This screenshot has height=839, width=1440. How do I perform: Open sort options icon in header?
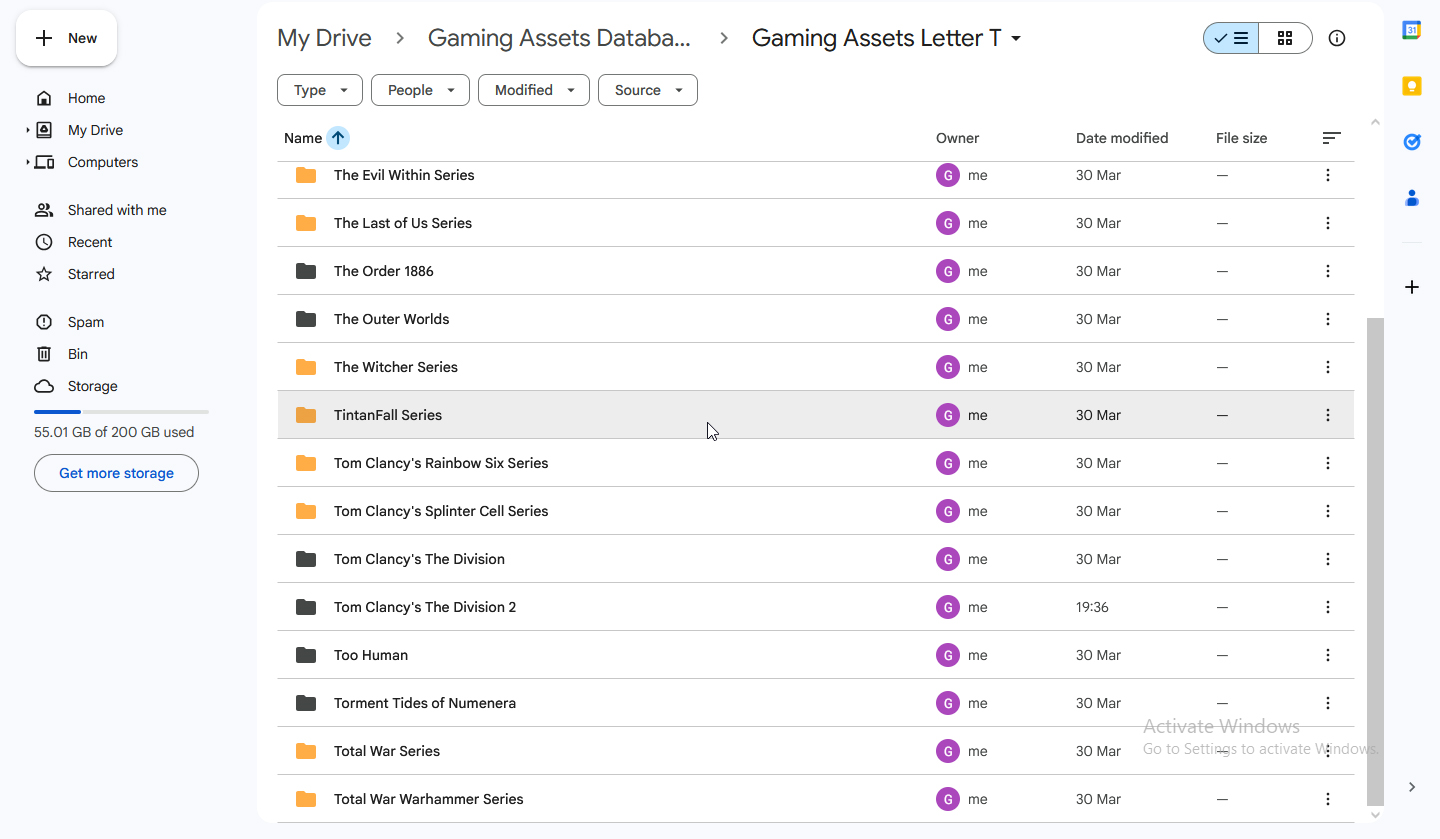point(1331,138)
